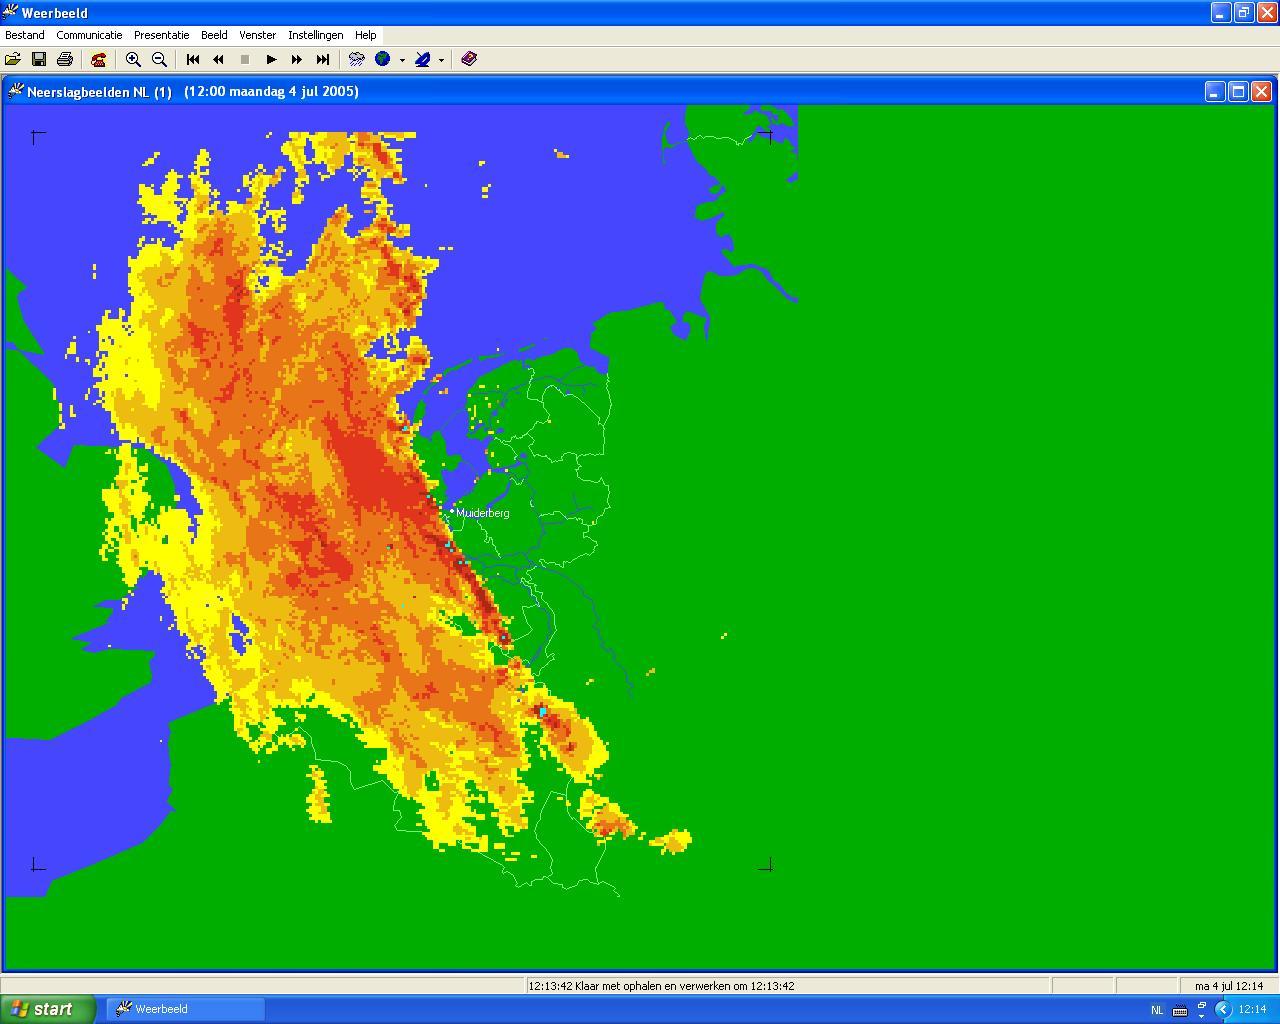
Task: Jump to the first radar frame
Action: click(x=193, y=60)
